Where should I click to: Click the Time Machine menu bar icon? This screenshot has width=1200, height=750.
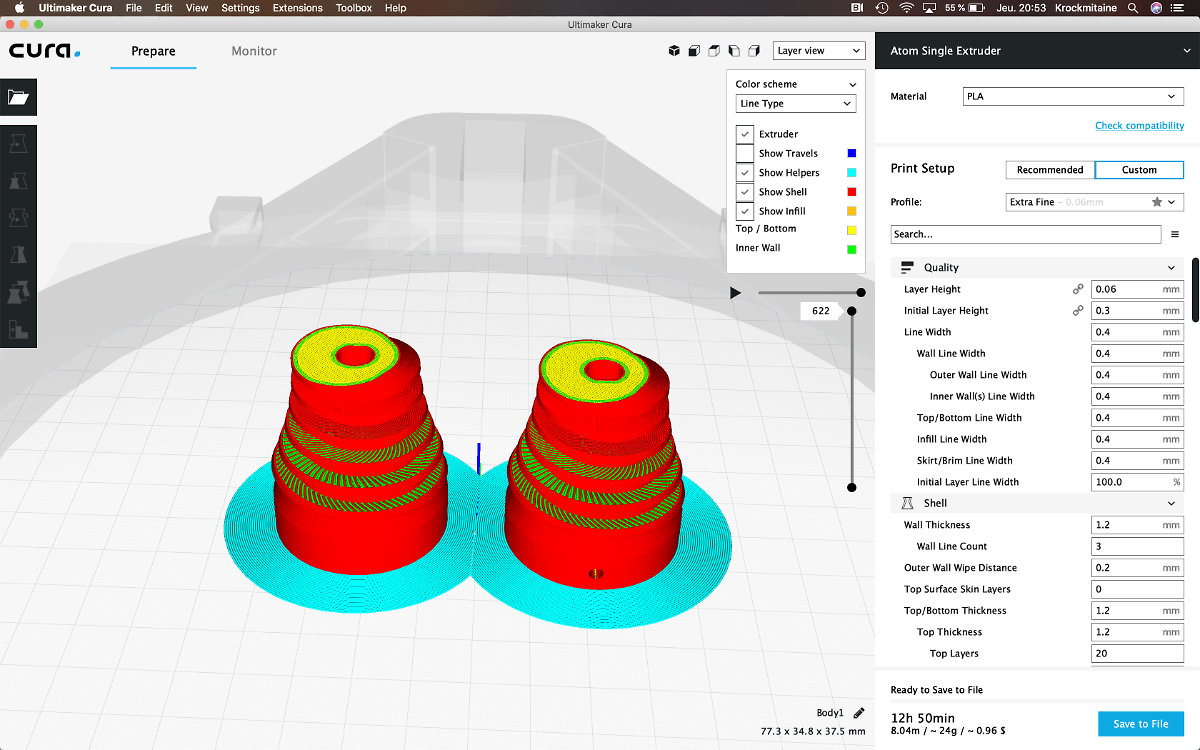(x=882, y=8)
